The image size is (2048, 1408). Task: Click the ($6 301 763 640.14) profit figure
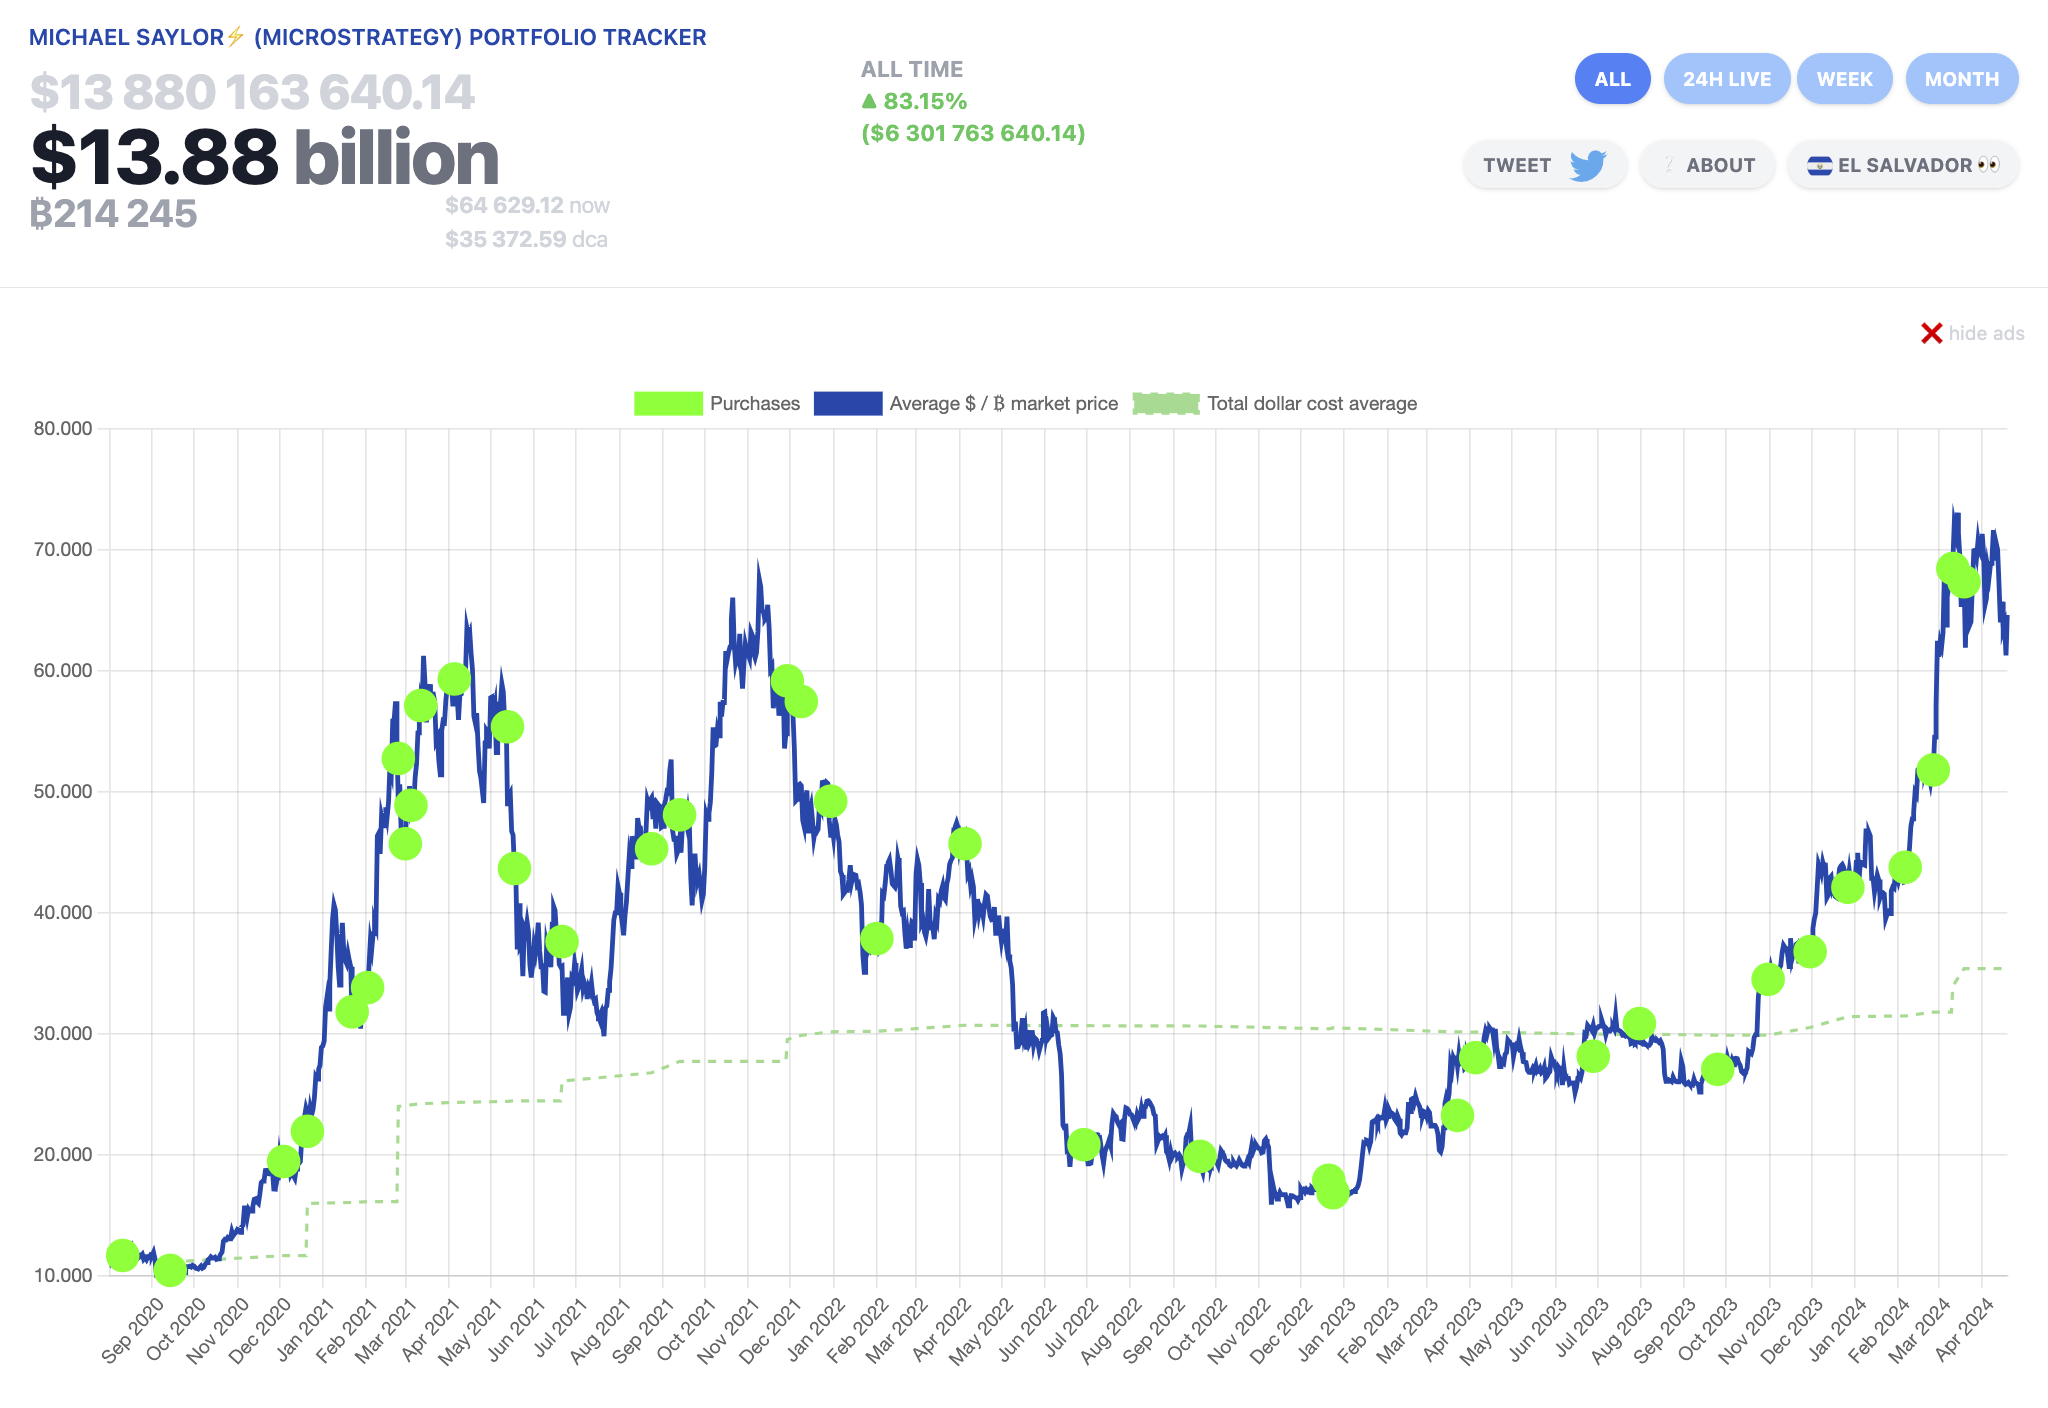[973, 133]
